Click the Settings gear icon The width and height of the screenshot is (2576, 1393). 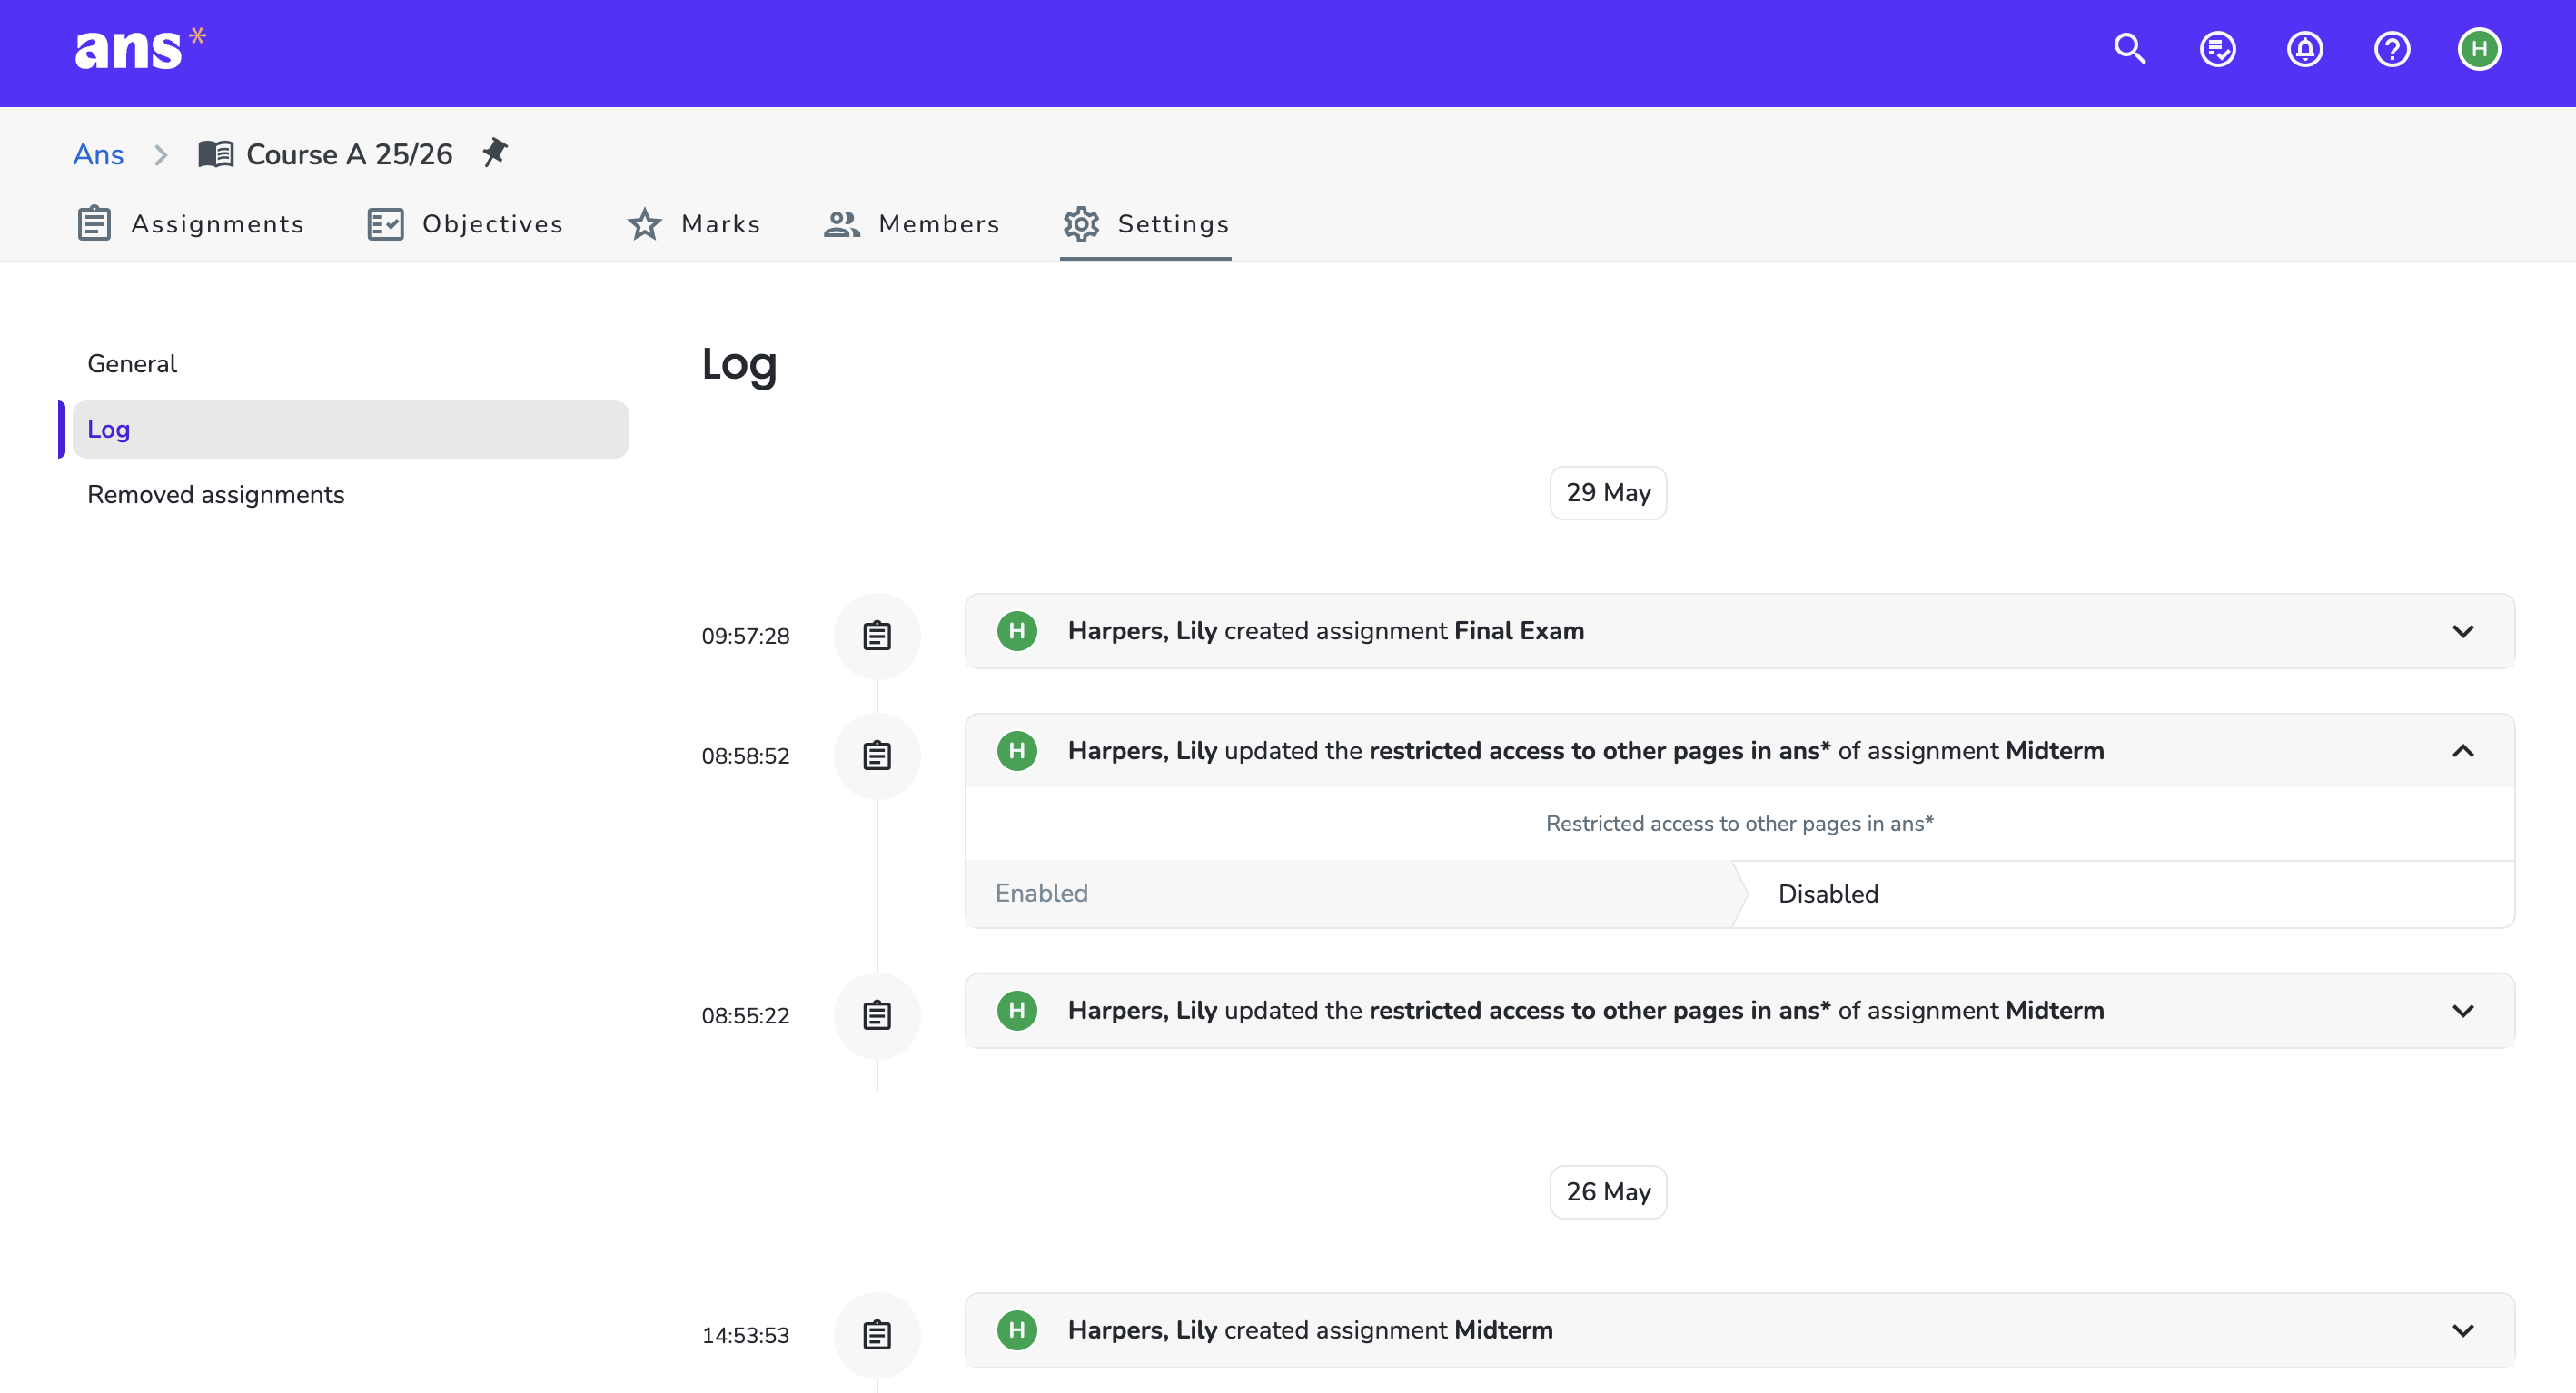[x=1081, y=224]
